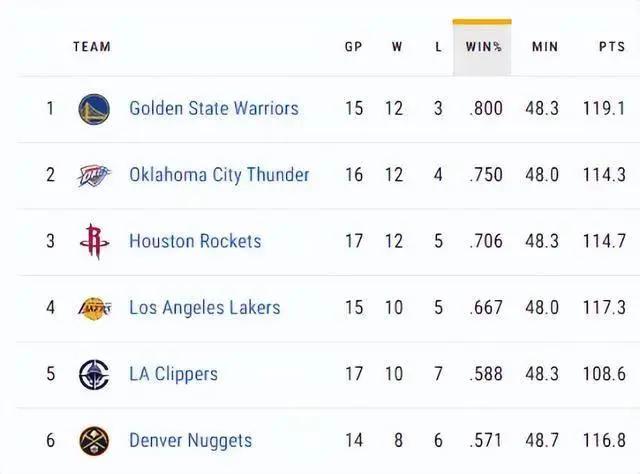This screenshot has width=640, height=474.
Task: Click the Golden State Warriors logo
Action: [94, 109]
